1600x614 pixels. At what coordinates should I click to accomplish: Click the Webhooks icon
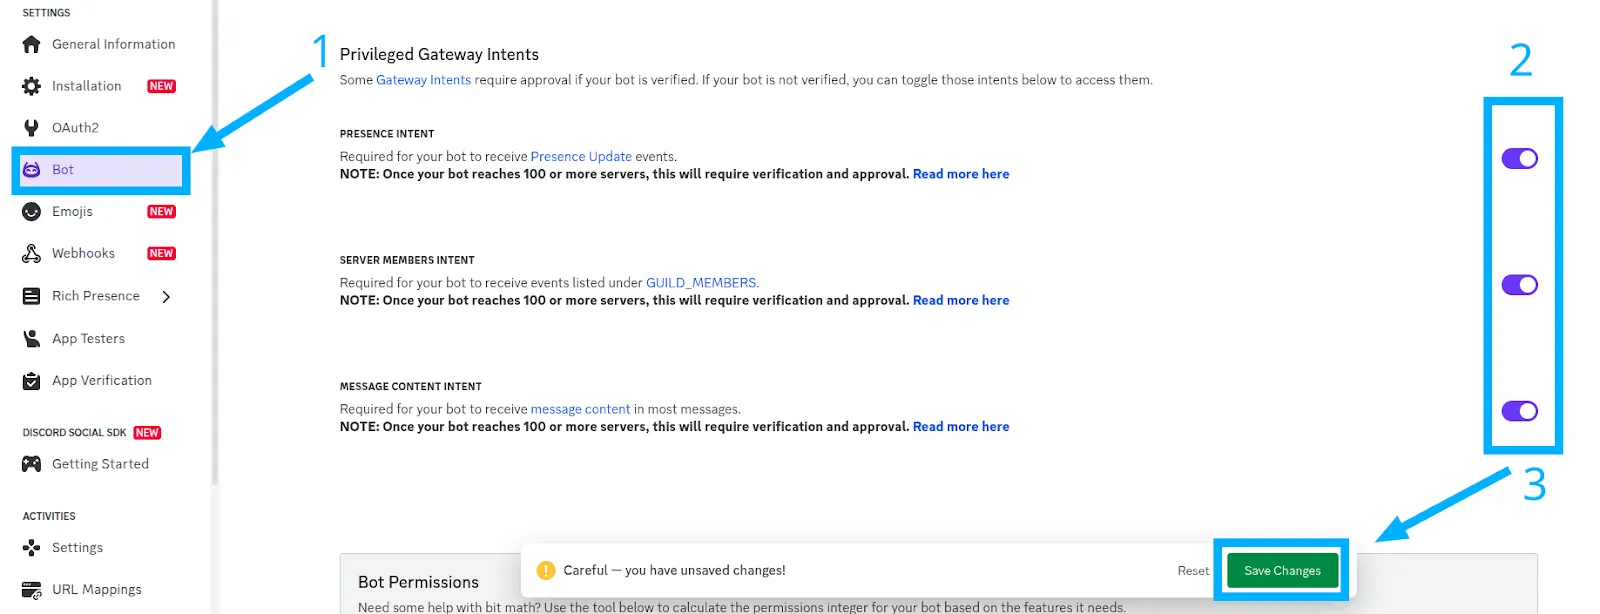click(x=32, y=254)
